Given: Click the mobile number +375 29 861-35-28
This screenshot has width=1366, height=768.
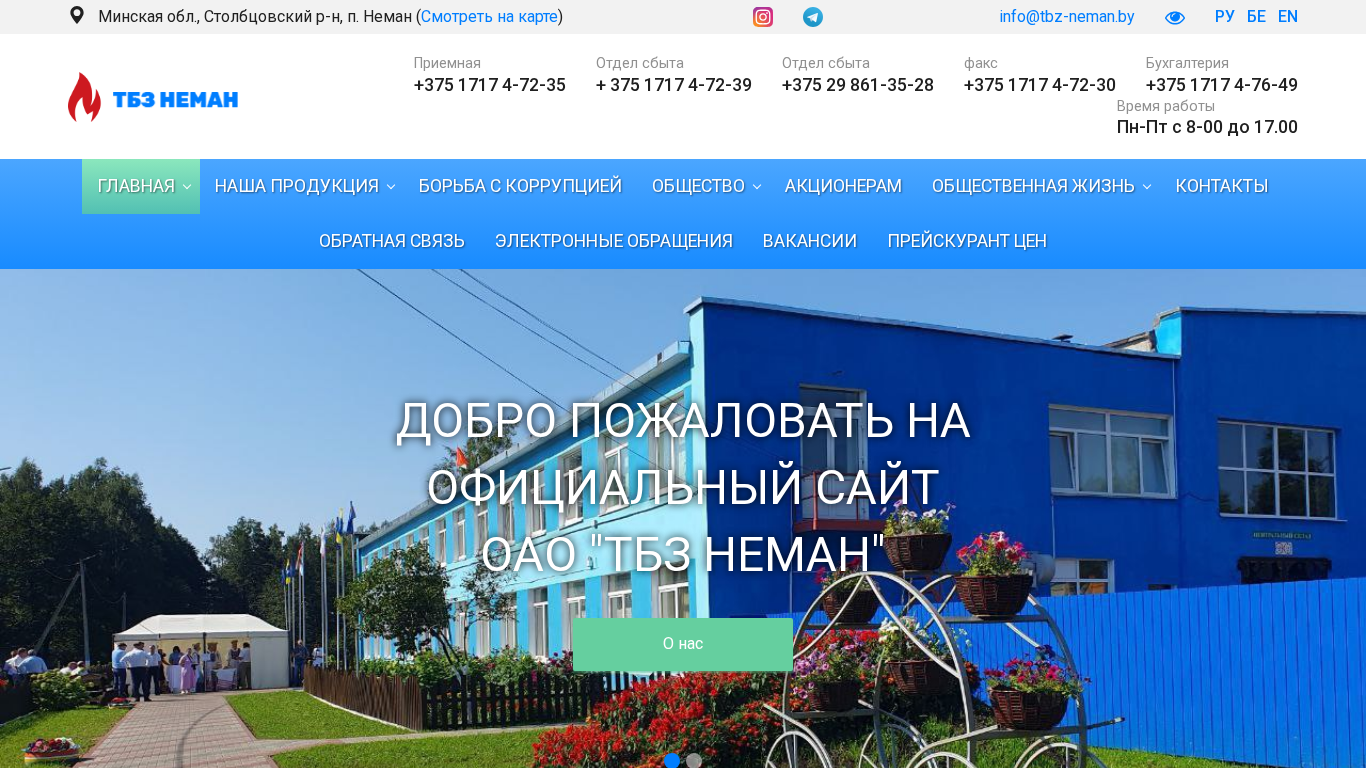Looking at the screenshot, I should [858, 85].
